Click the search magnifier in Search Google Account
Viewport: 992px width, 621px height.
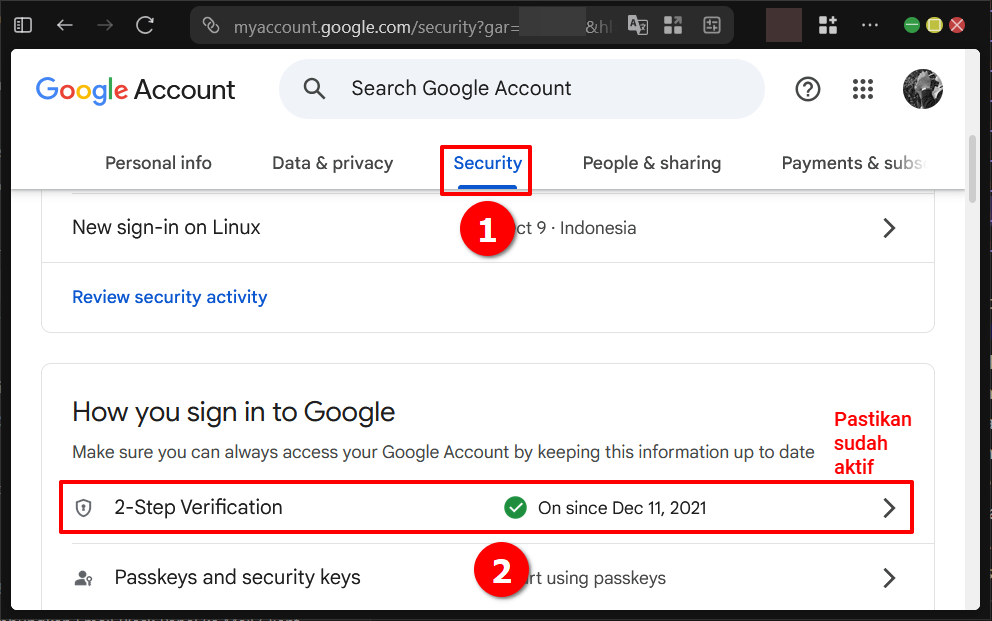pyautogui.click(x=313, y=89)
